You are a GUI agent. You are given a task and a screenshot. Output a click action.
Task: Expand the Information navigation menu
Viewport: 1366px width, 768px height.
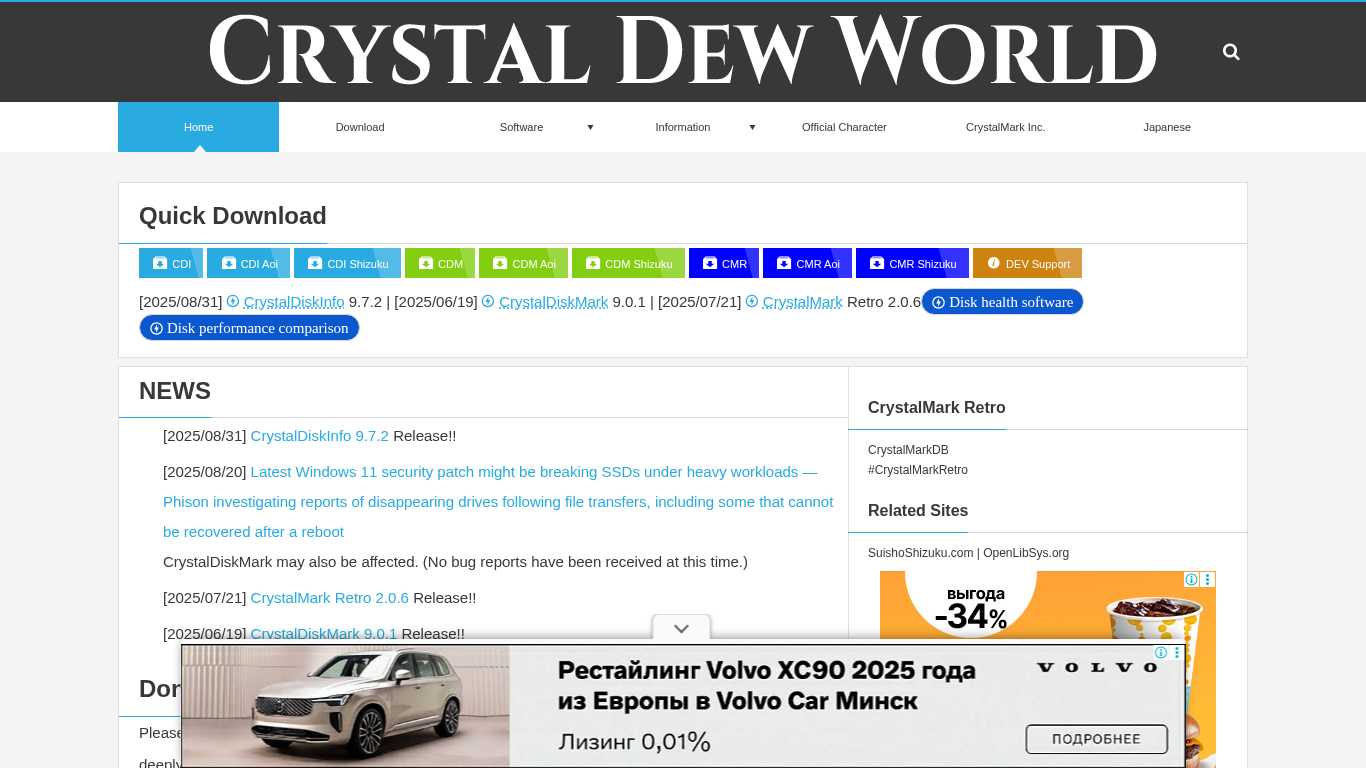pyautogui.click(x=683, y=127)
